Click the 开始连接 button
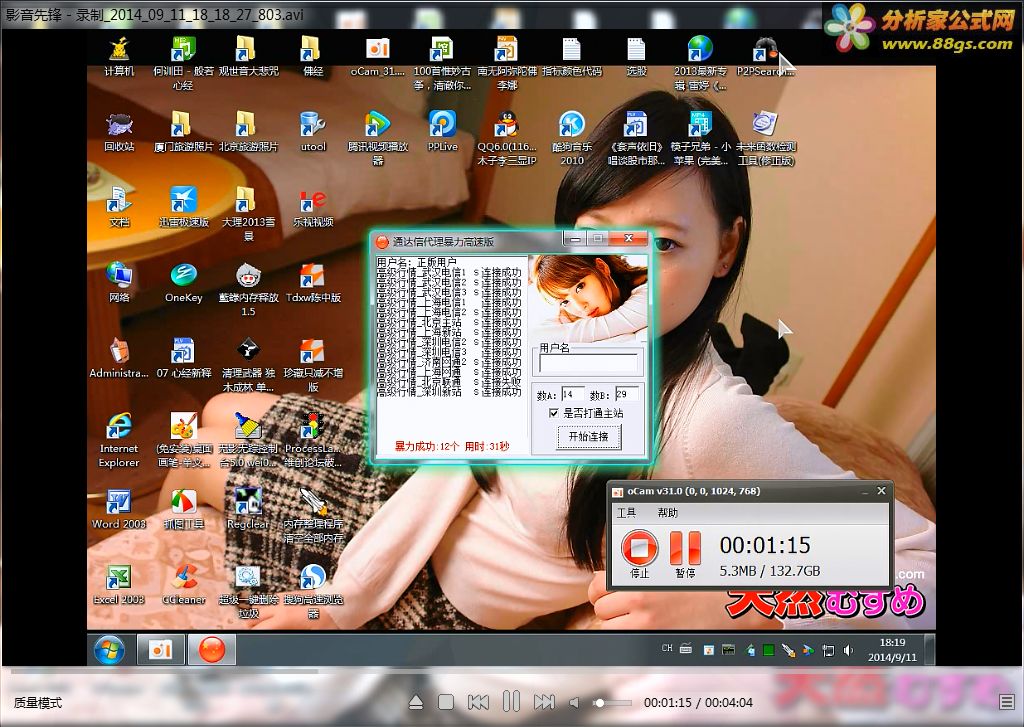Image resolution: width=1024 pixels, height=727 pixels. (x=588, y=436)
